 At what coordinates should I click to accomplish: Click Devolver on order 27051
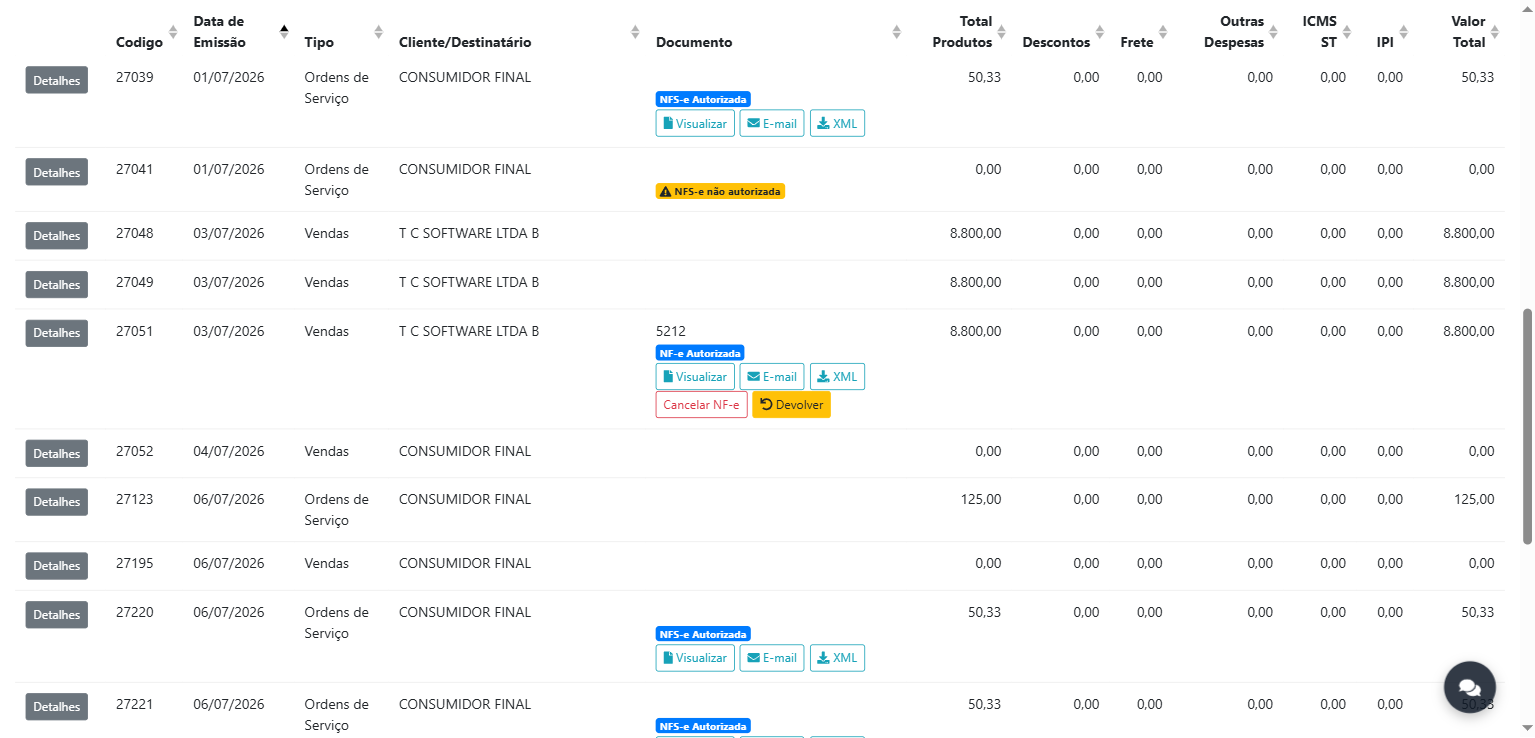[x=791, y=405]
